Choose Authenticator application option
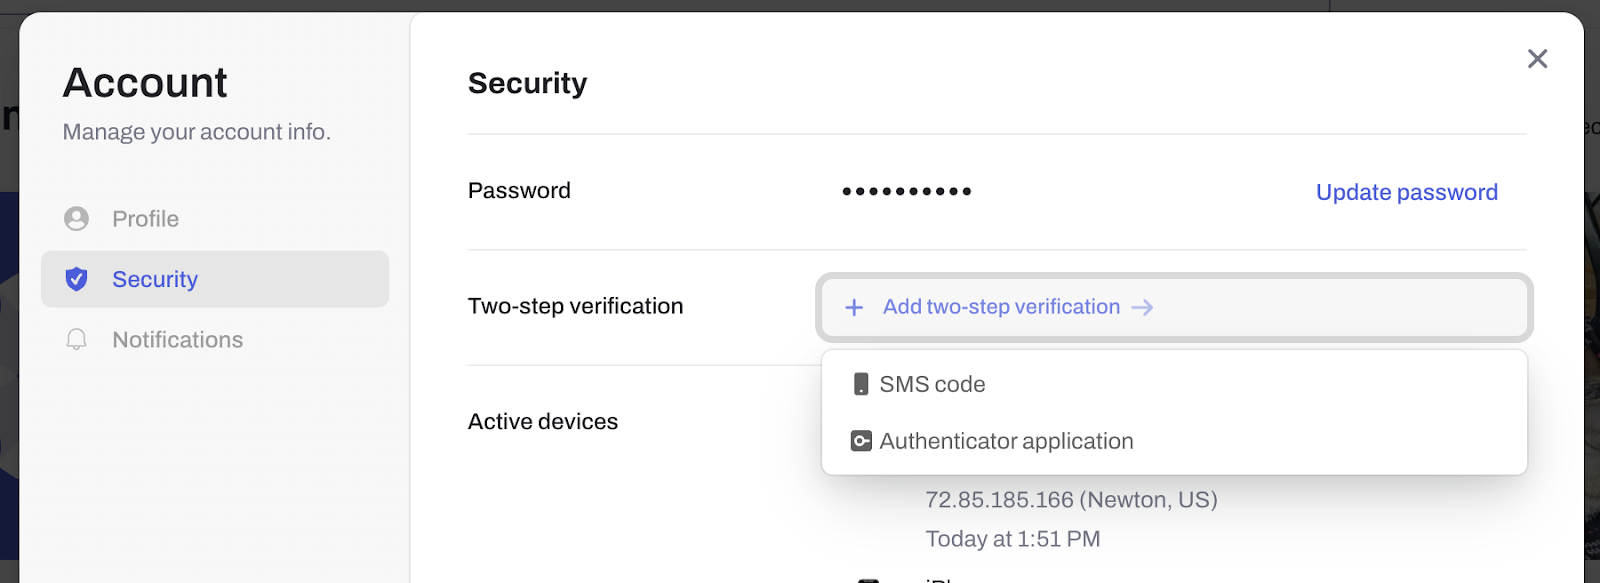This screenshot has width=1600, height=583. point(1174,441)
